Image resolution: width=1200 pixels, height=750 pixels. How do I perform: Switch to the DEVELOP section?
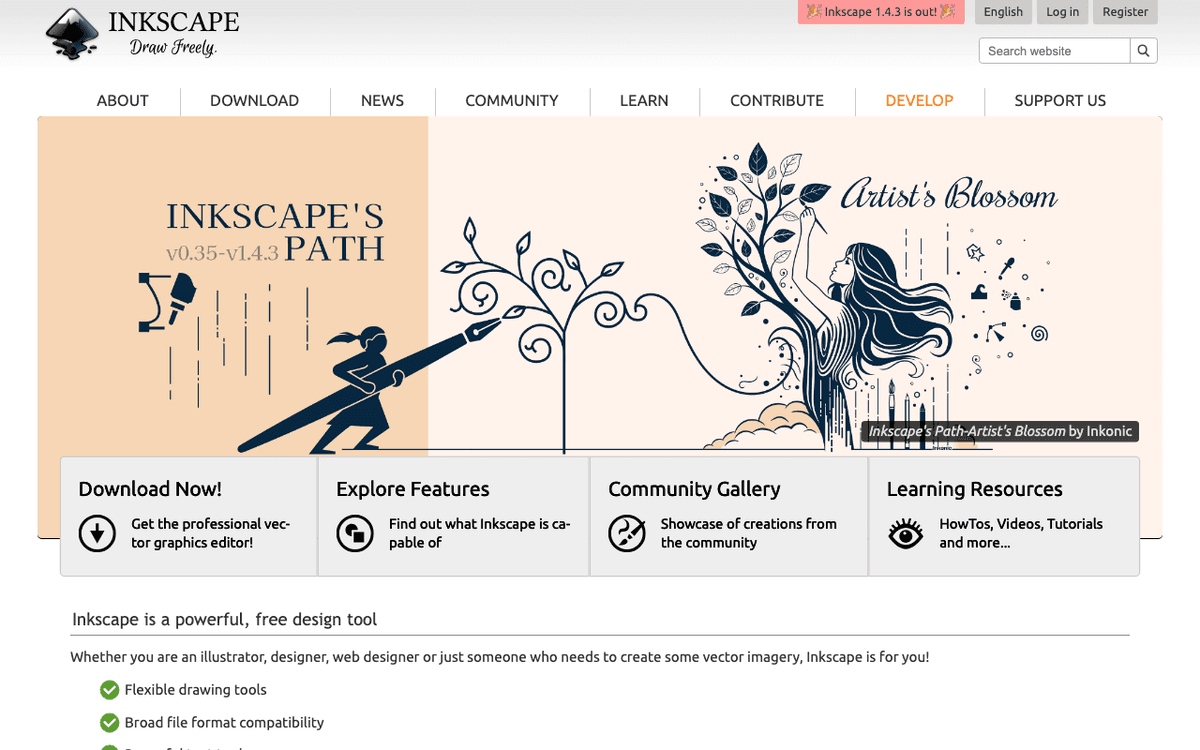click(x=919, y=100)
